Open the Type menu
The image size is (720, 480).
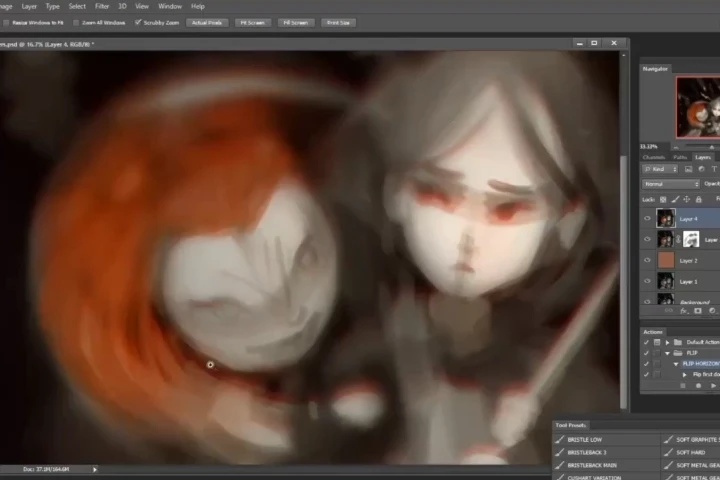53,6
